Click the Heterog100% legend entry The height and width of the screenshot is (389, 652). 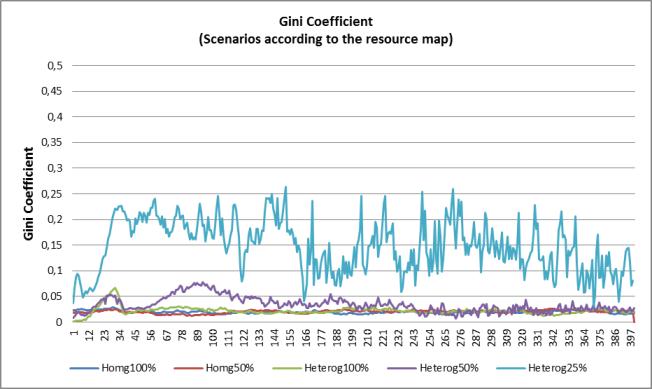click(321, 368)
